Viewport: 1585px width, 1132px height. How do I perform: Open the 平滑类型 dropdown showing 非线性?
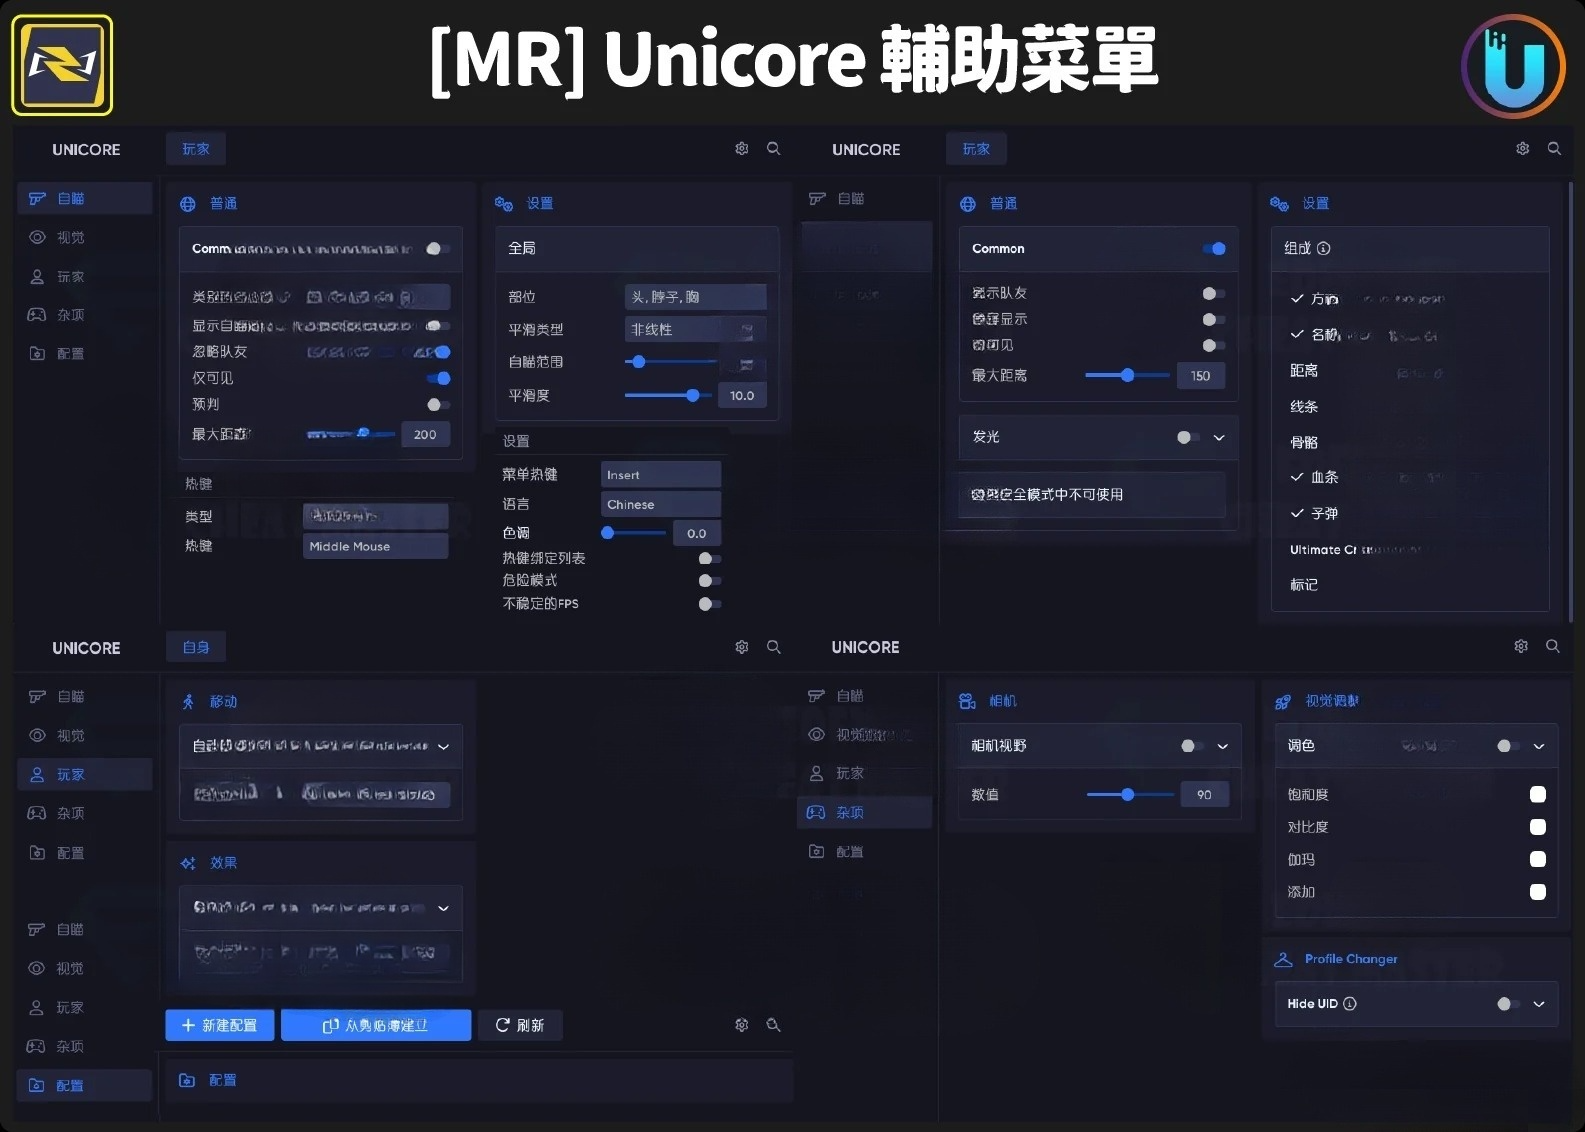(696, 330)
